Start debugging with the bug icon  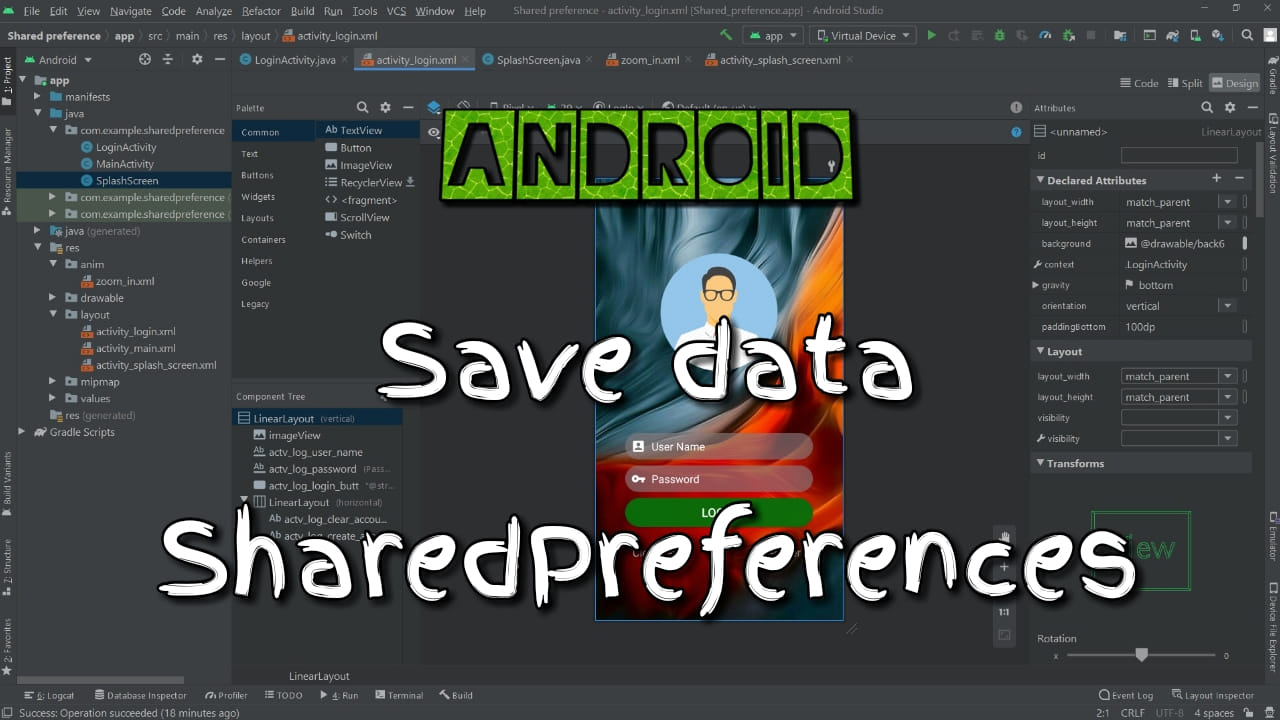tap(999, 35)
